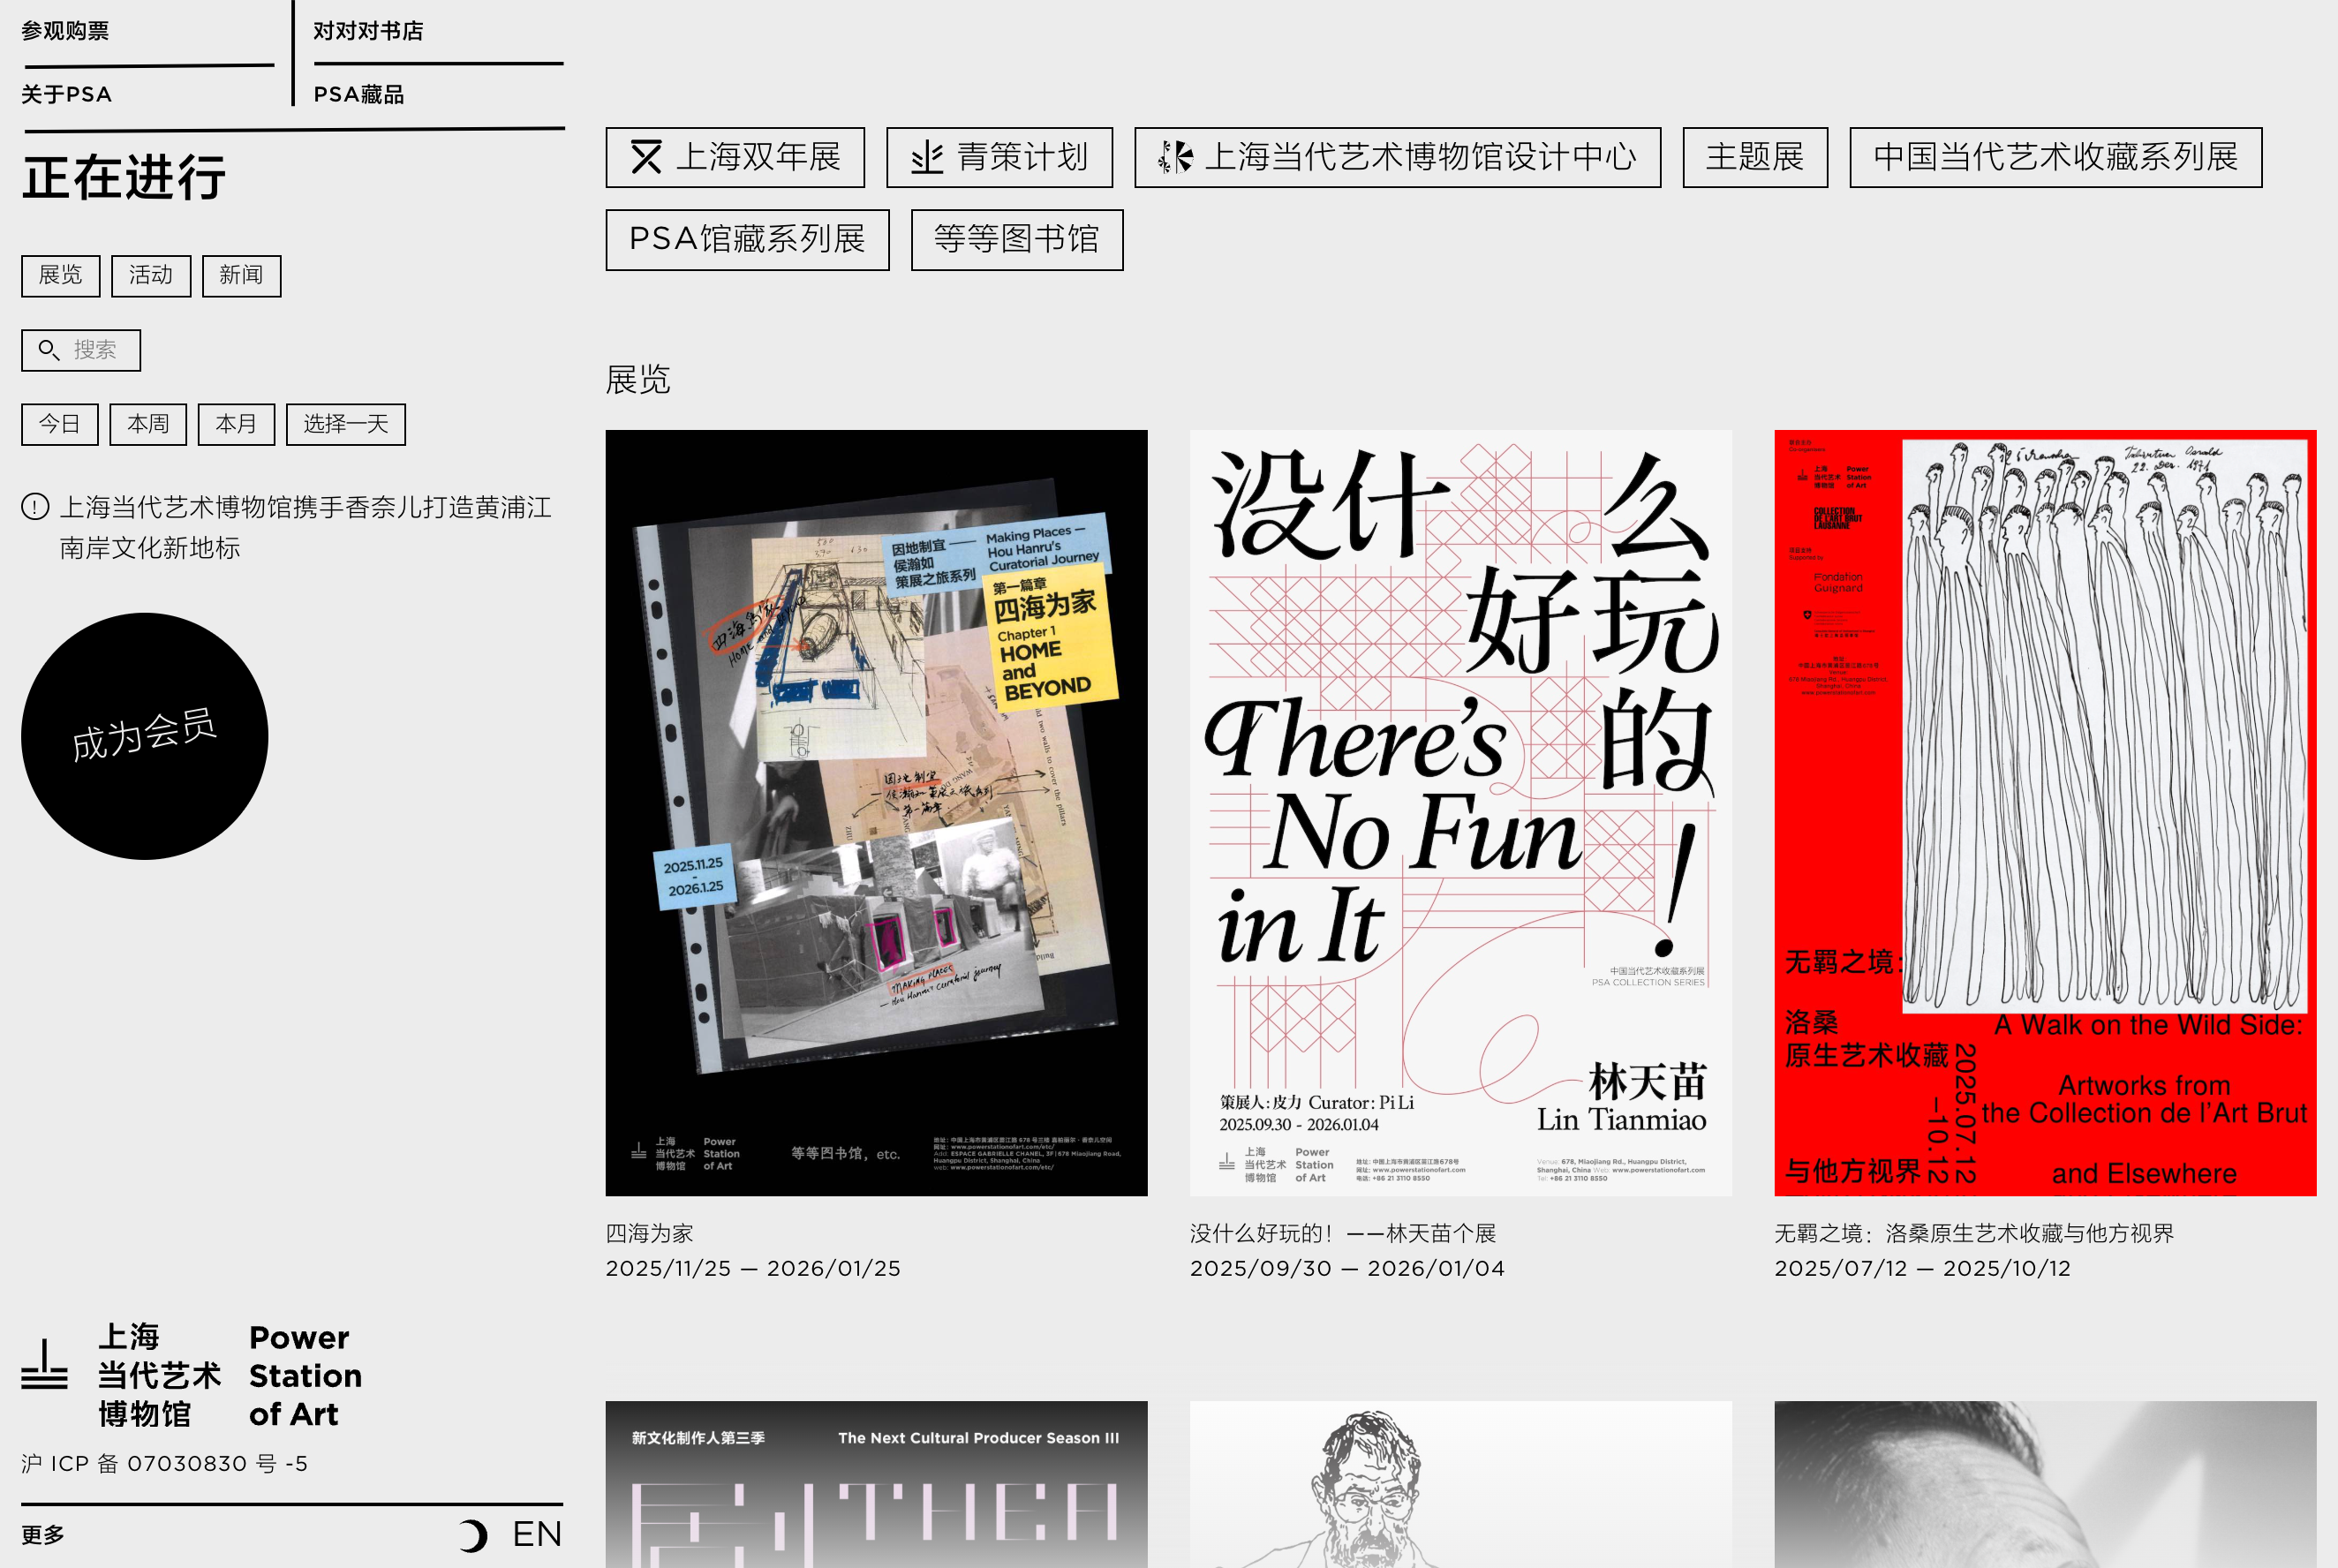2338x1568 pixels.
Task: Select the 等等图书馆 tag
Action: click(1016, 240)
